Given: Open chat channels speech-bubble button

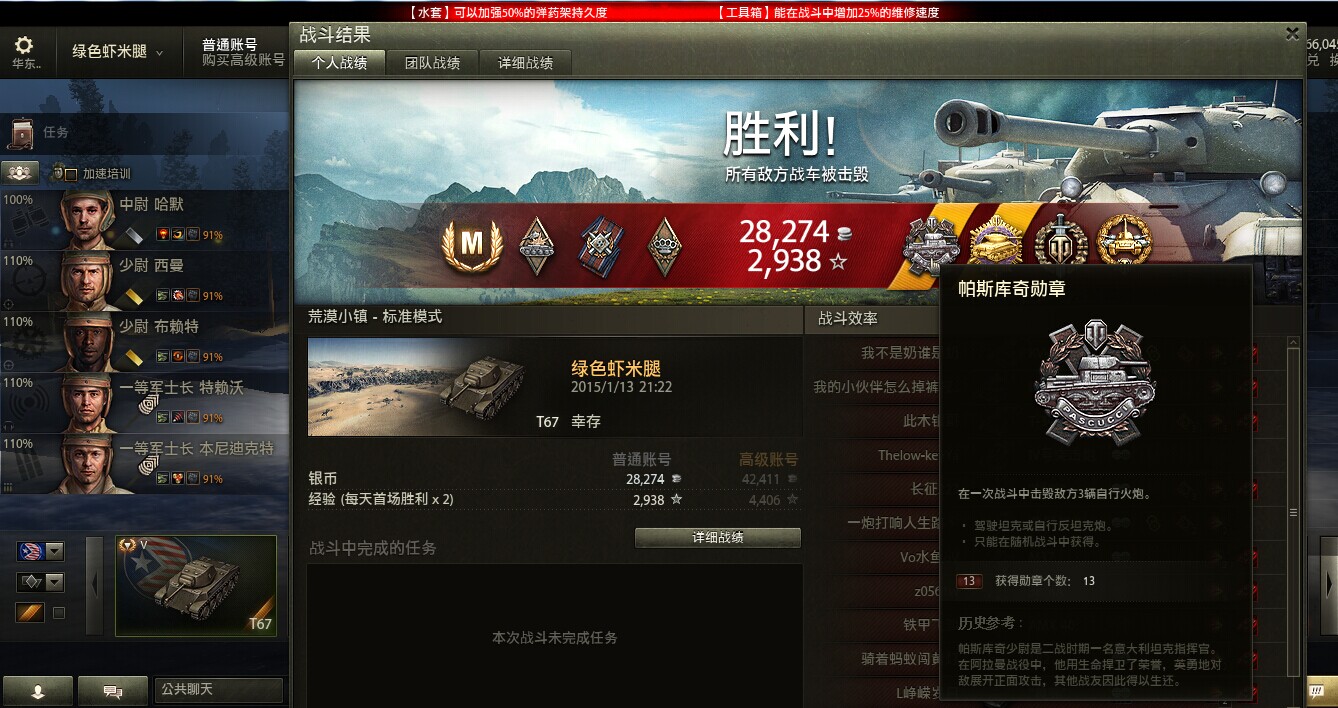Looking at the screenshot, I should tap(112, 690).
